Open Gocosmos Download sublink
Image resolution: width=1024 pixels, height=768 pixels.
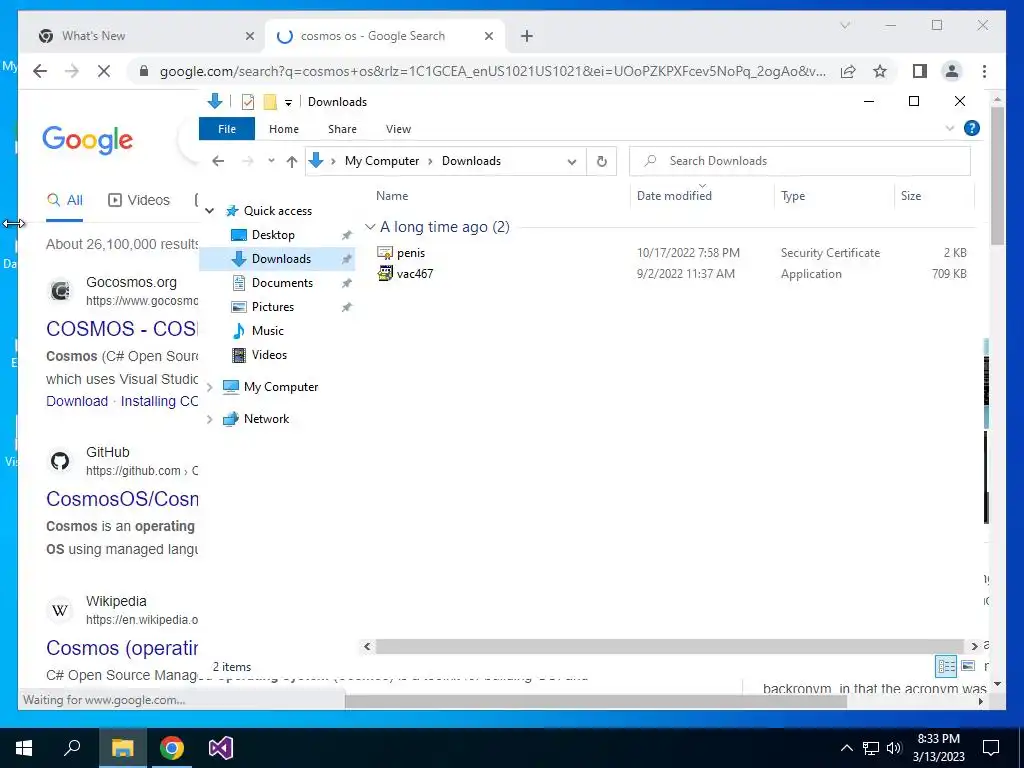click(77, 401)
